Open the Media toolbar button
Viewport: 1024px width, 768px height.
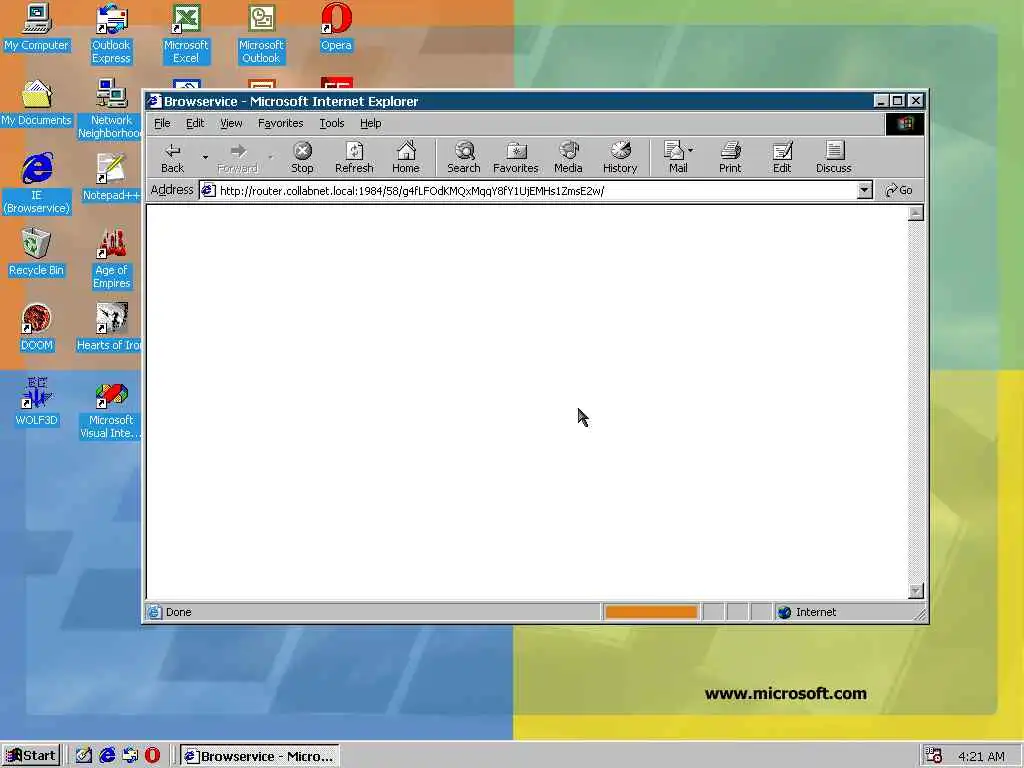(568, 158)
